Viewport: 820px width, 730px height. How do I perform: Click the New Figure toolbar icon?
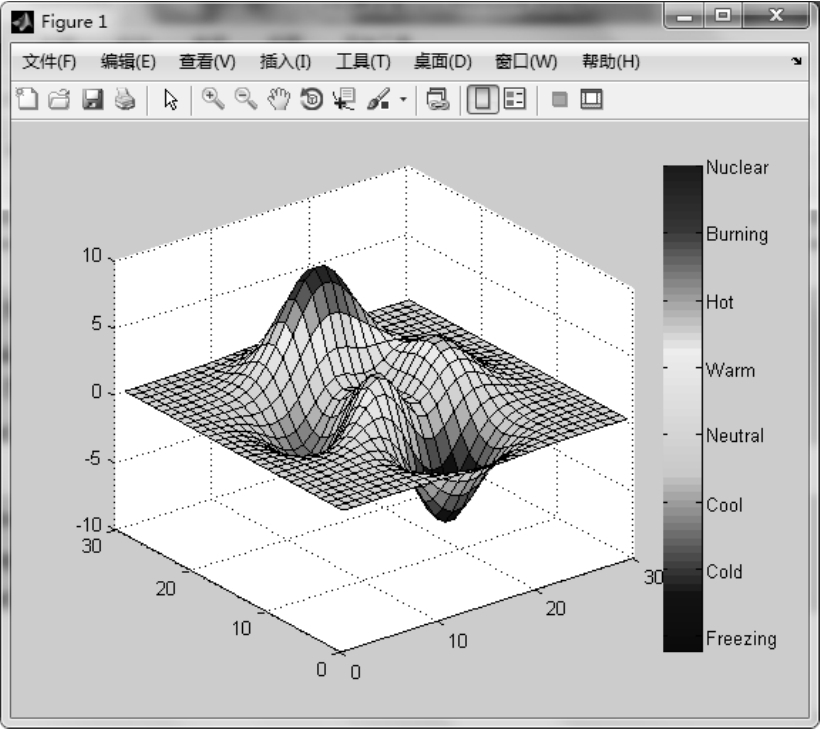(x=27, y=99)
